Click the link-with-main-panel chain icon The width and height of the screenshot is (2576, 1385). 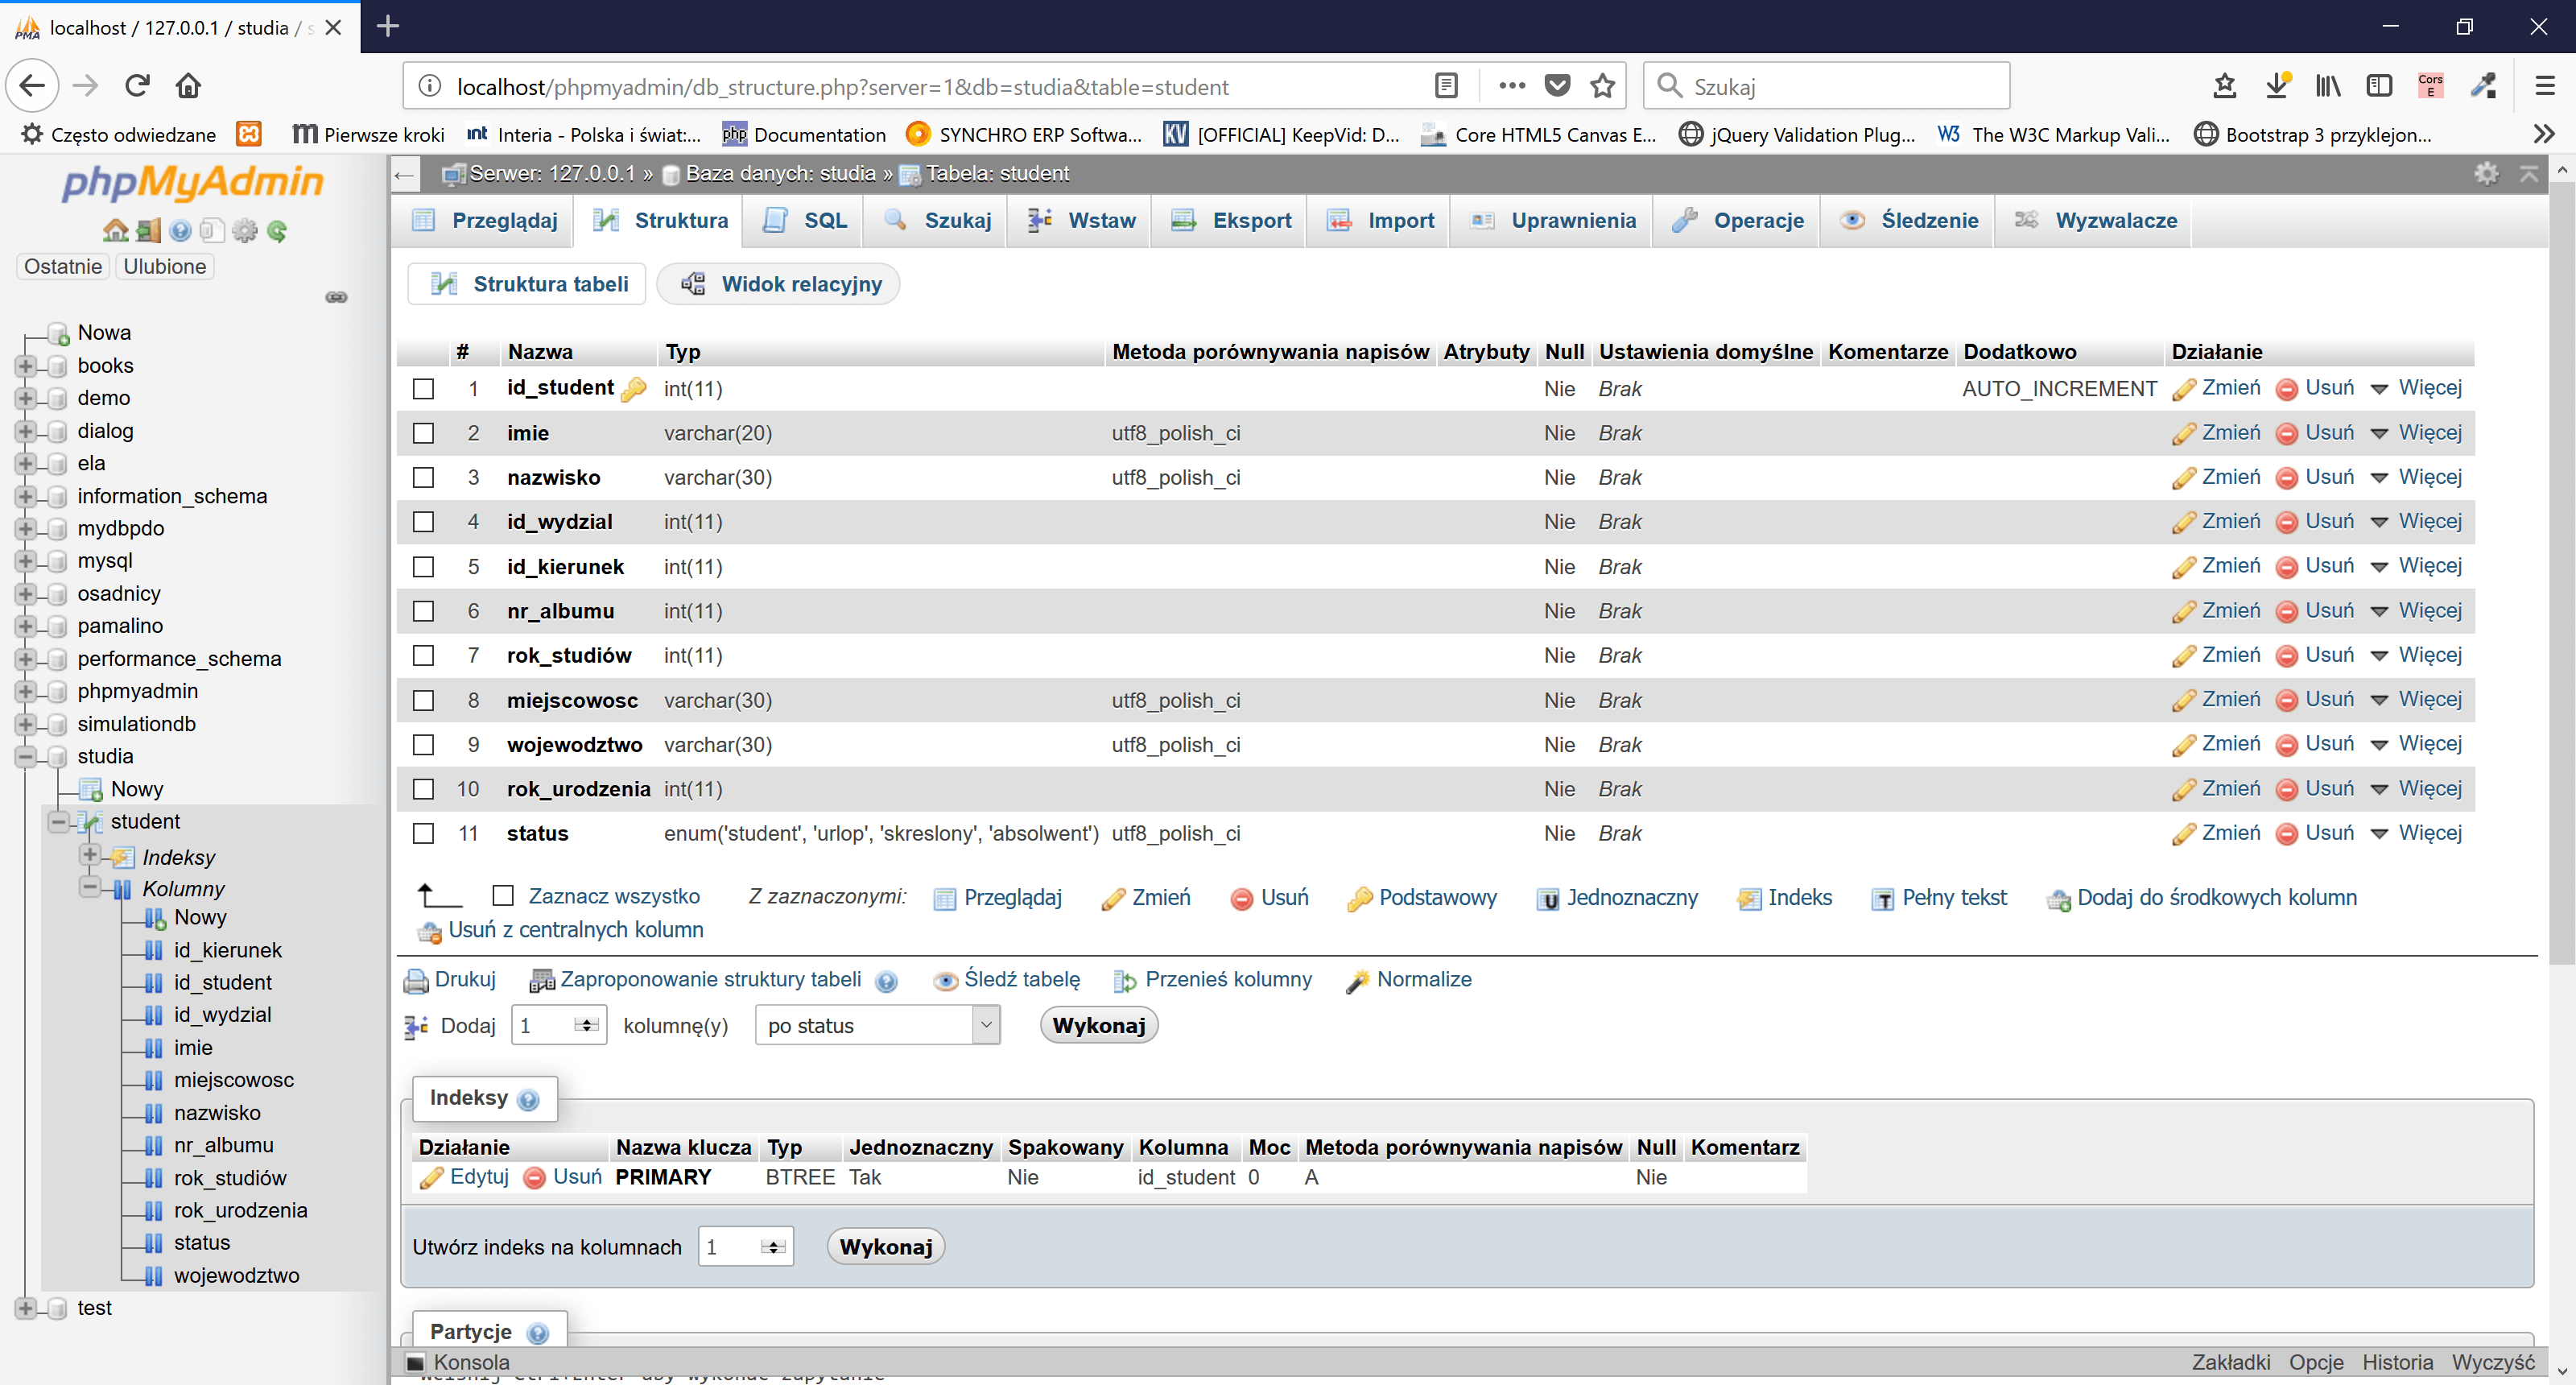click(x=336, y=297)
